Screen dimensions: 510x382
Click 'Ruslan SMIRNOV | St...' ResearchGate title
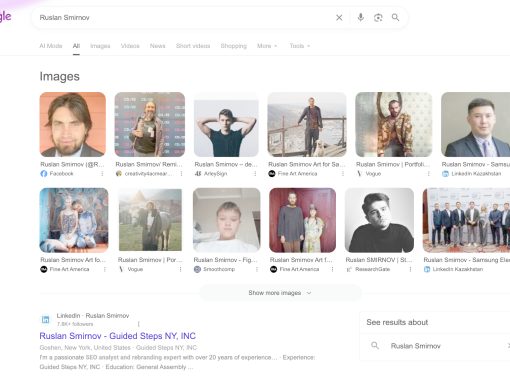tap(379, 260)
